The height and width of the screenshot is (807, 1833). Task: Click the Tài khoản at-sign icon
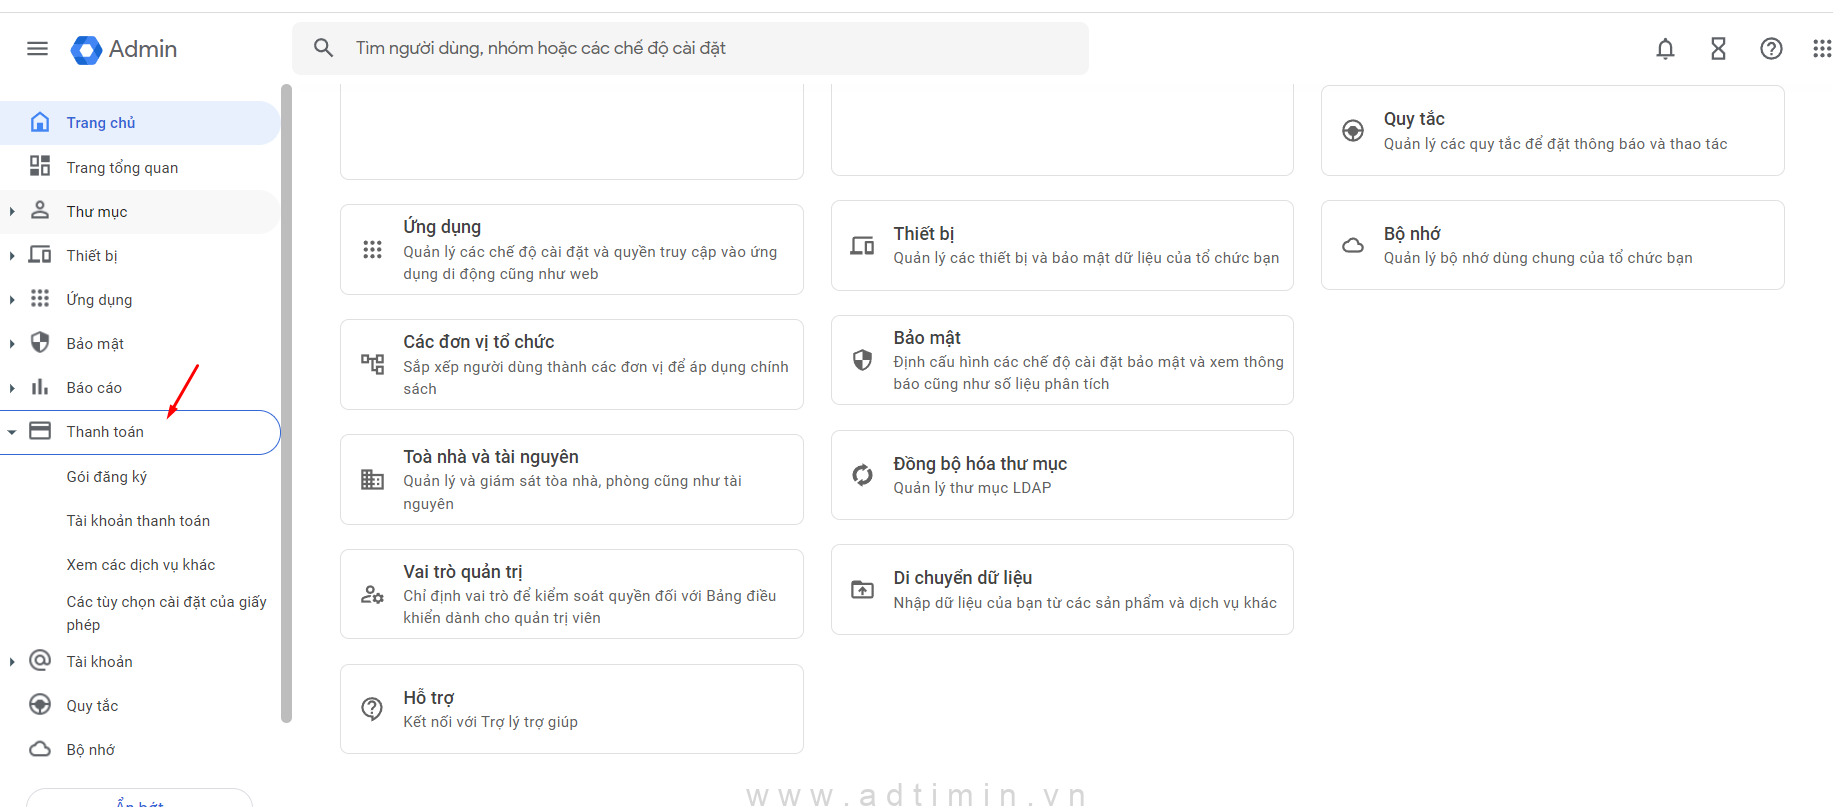(x=40, y=660)
